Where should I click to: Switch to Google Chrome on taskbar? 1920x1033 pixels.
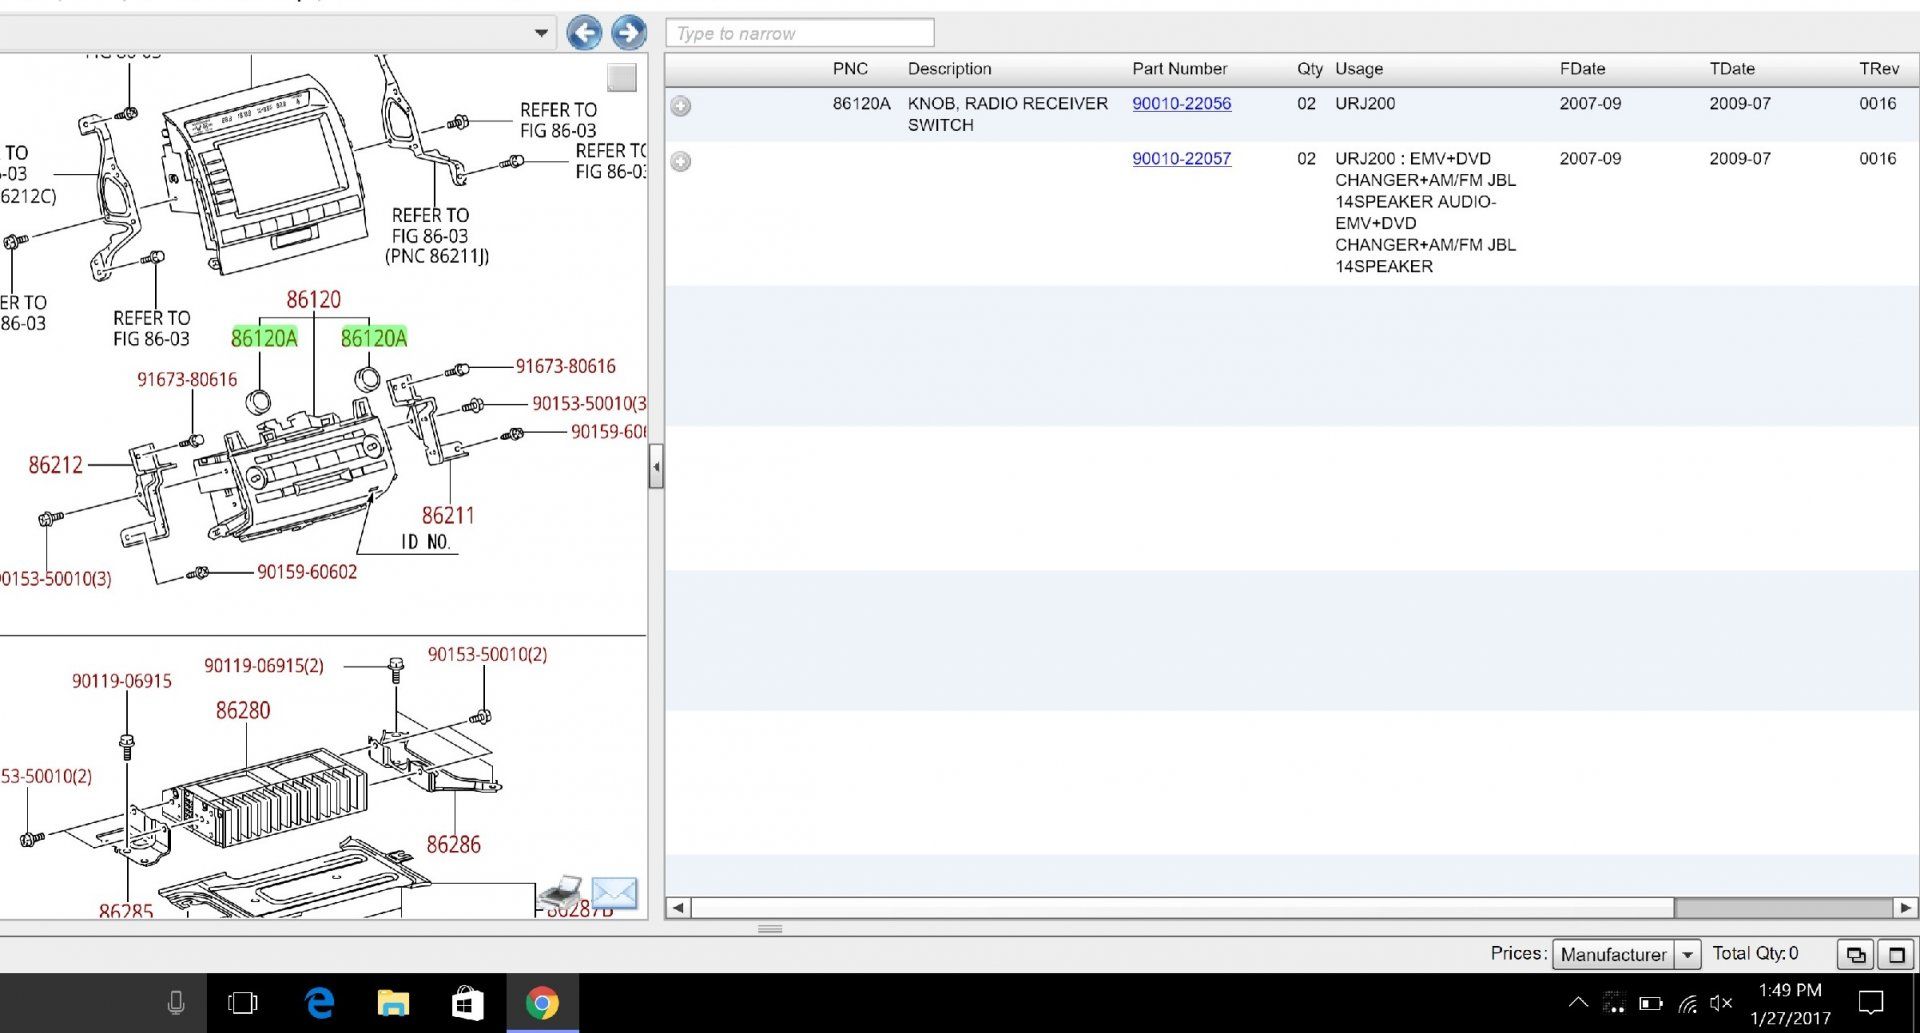542,1003
